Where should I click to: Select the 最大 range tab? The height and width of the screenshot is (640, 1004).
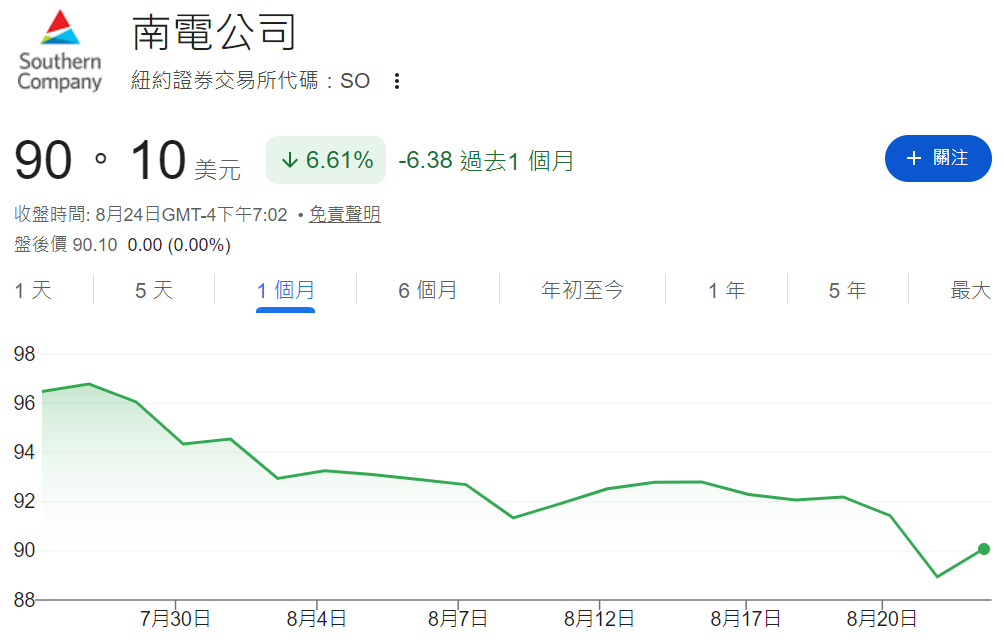(x=971, y=290)
